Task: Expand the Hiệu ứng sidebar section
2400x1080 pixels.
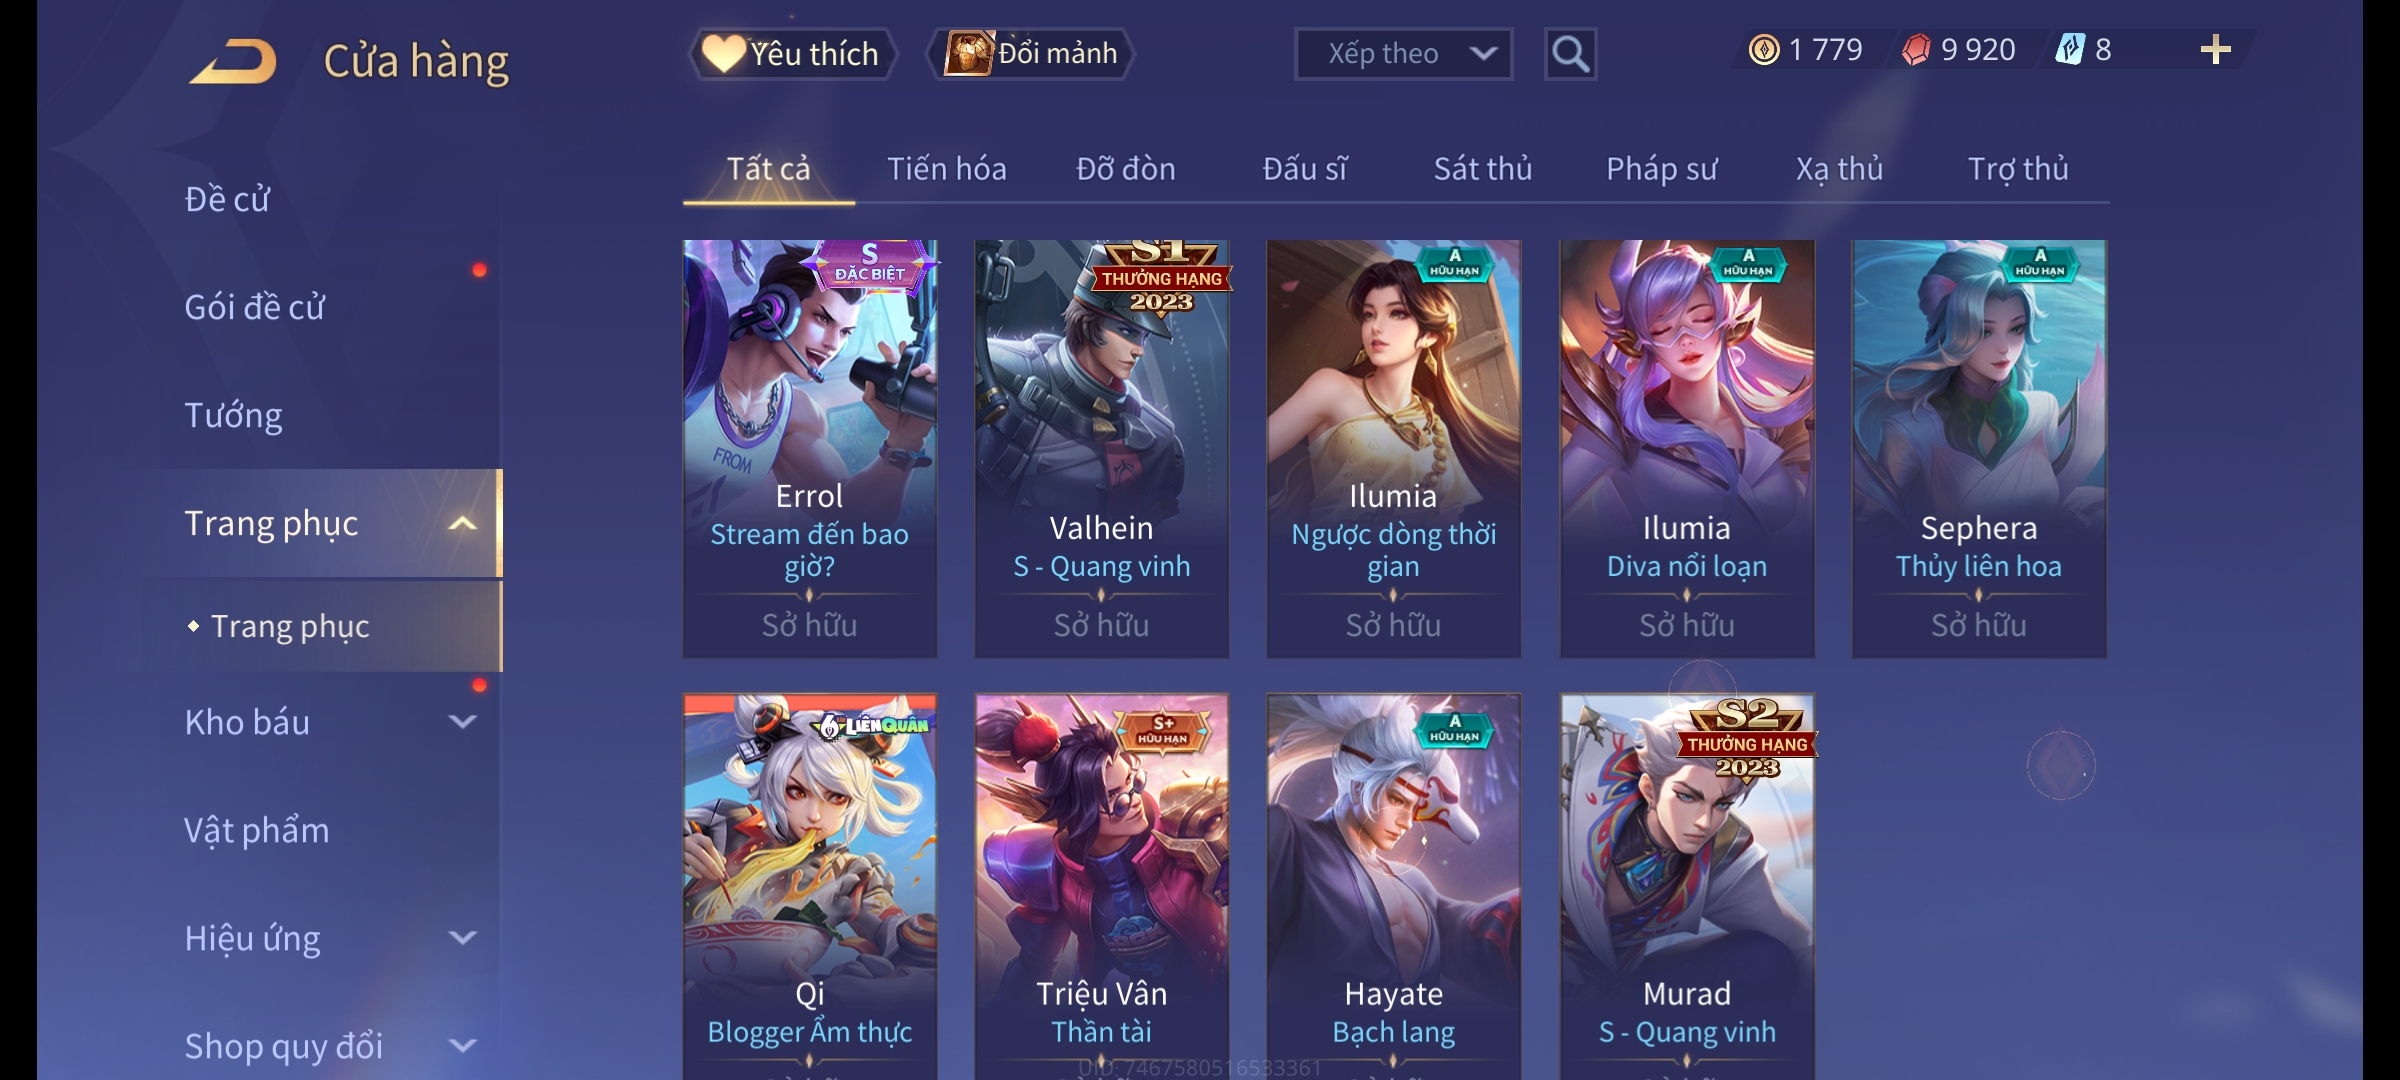Action: click(462, 937)
